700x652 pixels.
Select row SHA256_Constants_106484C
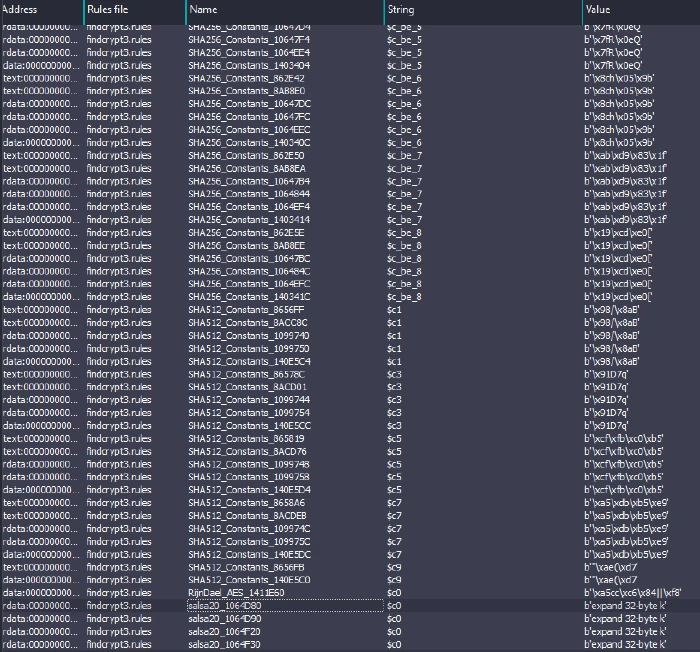(350, 272)
